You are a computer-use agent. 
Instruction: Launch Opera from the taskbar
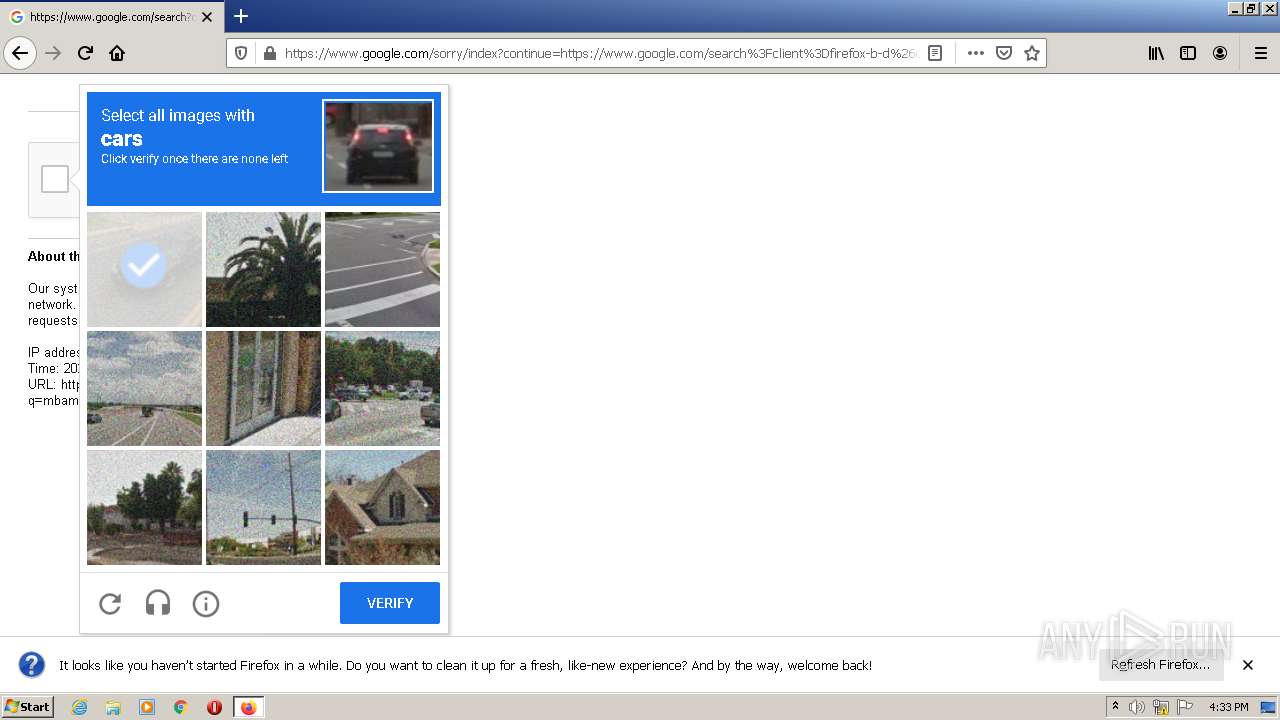click(x=214, y=707)
